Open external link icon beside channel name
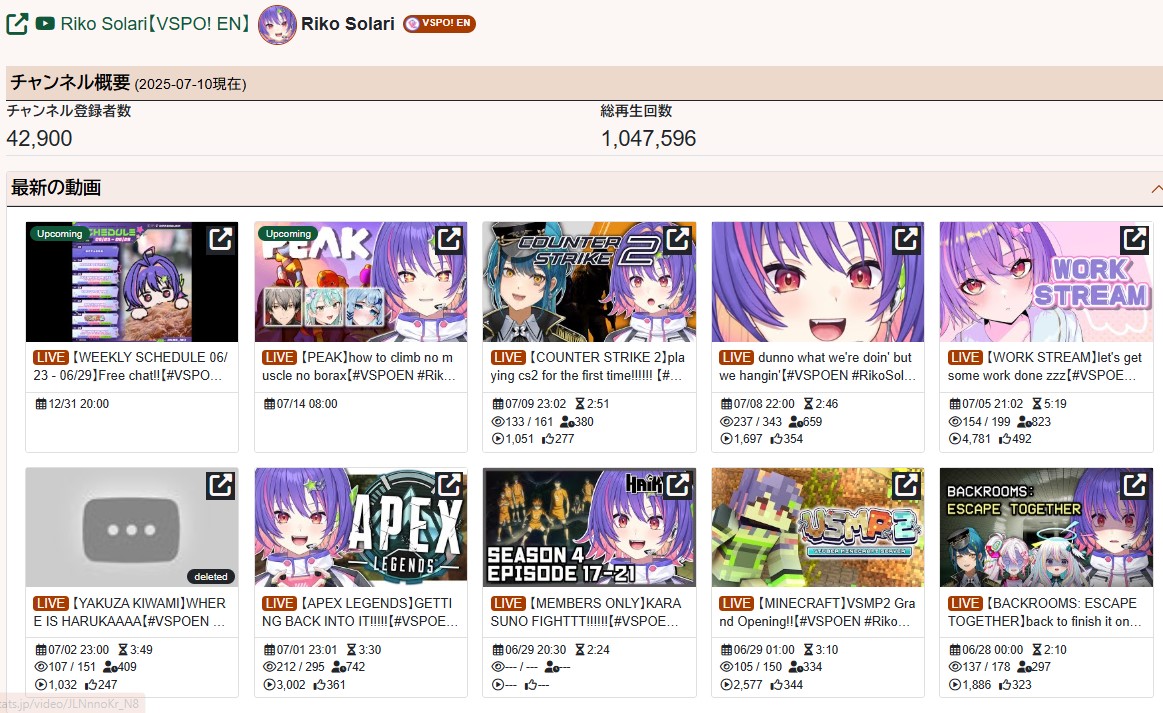Image resolution: width=1163 pixels, height=713 pixels. [x=17, y=24]
